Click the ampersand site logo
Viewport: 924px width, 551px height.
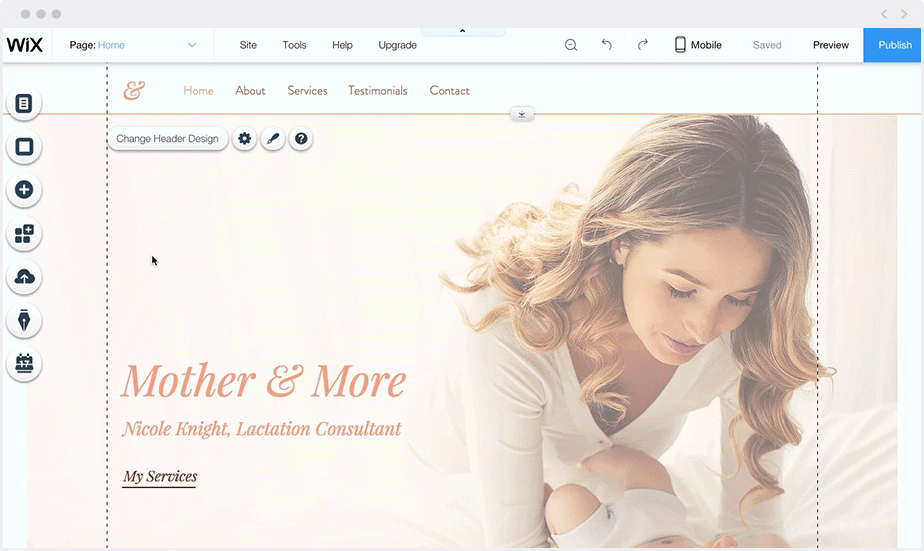pyautogui.click(x=134, y=90)
